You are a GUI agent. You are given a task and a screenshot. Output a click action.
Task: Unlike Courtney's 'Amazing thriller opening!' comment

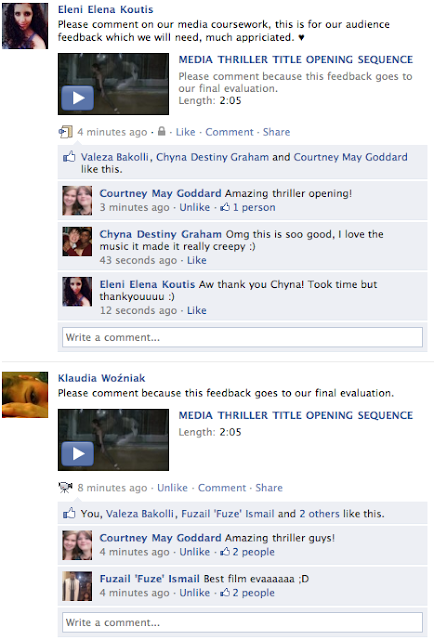coord(195,207)
